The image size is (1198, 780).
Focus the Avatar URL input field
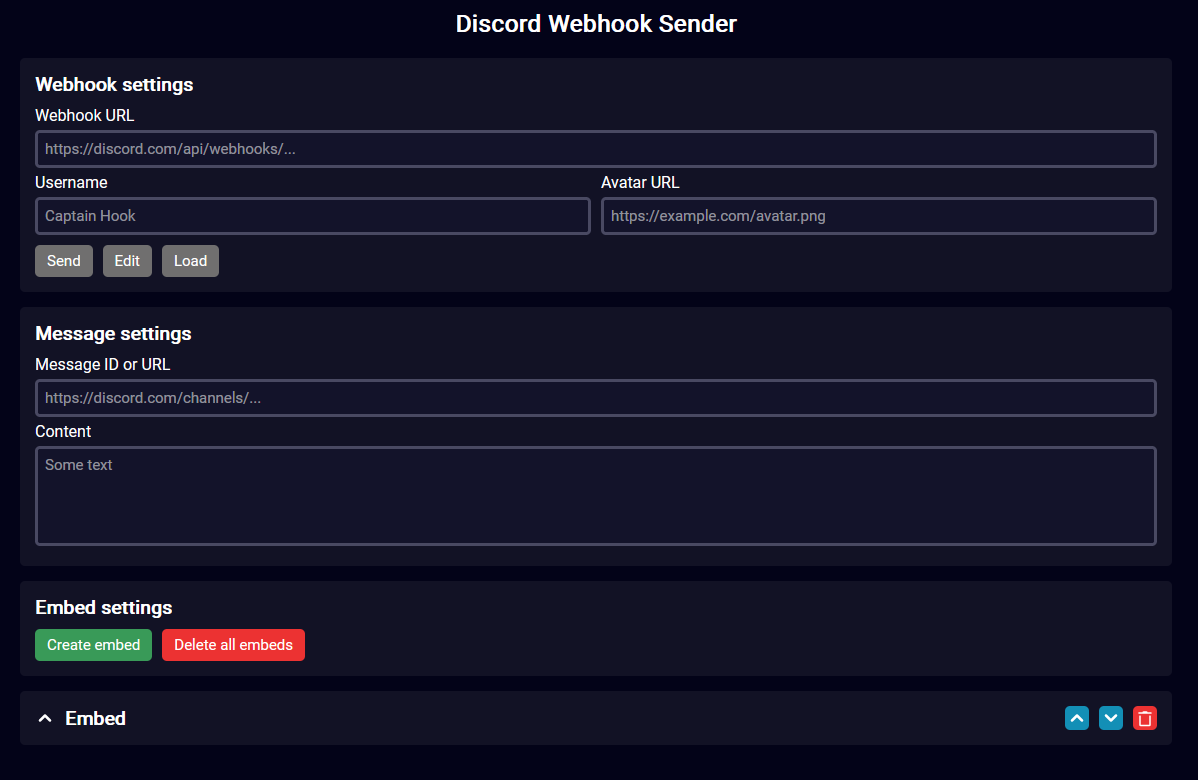click(x=879, y=216)
